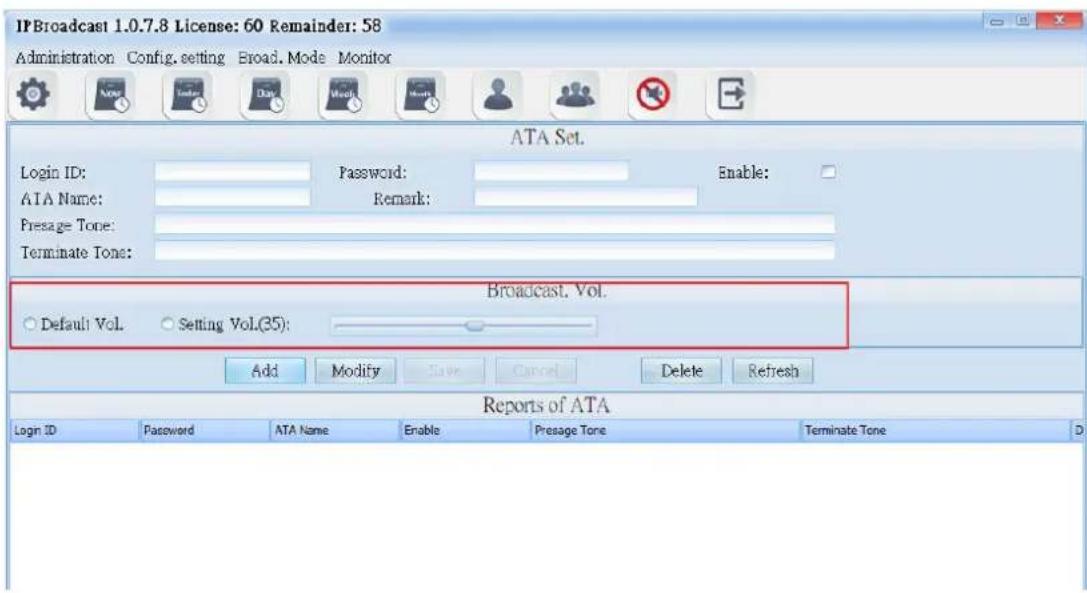Focus the Remark input field
The width and height of the screenshot is (1087, 593).
click(x=586, y=198)
